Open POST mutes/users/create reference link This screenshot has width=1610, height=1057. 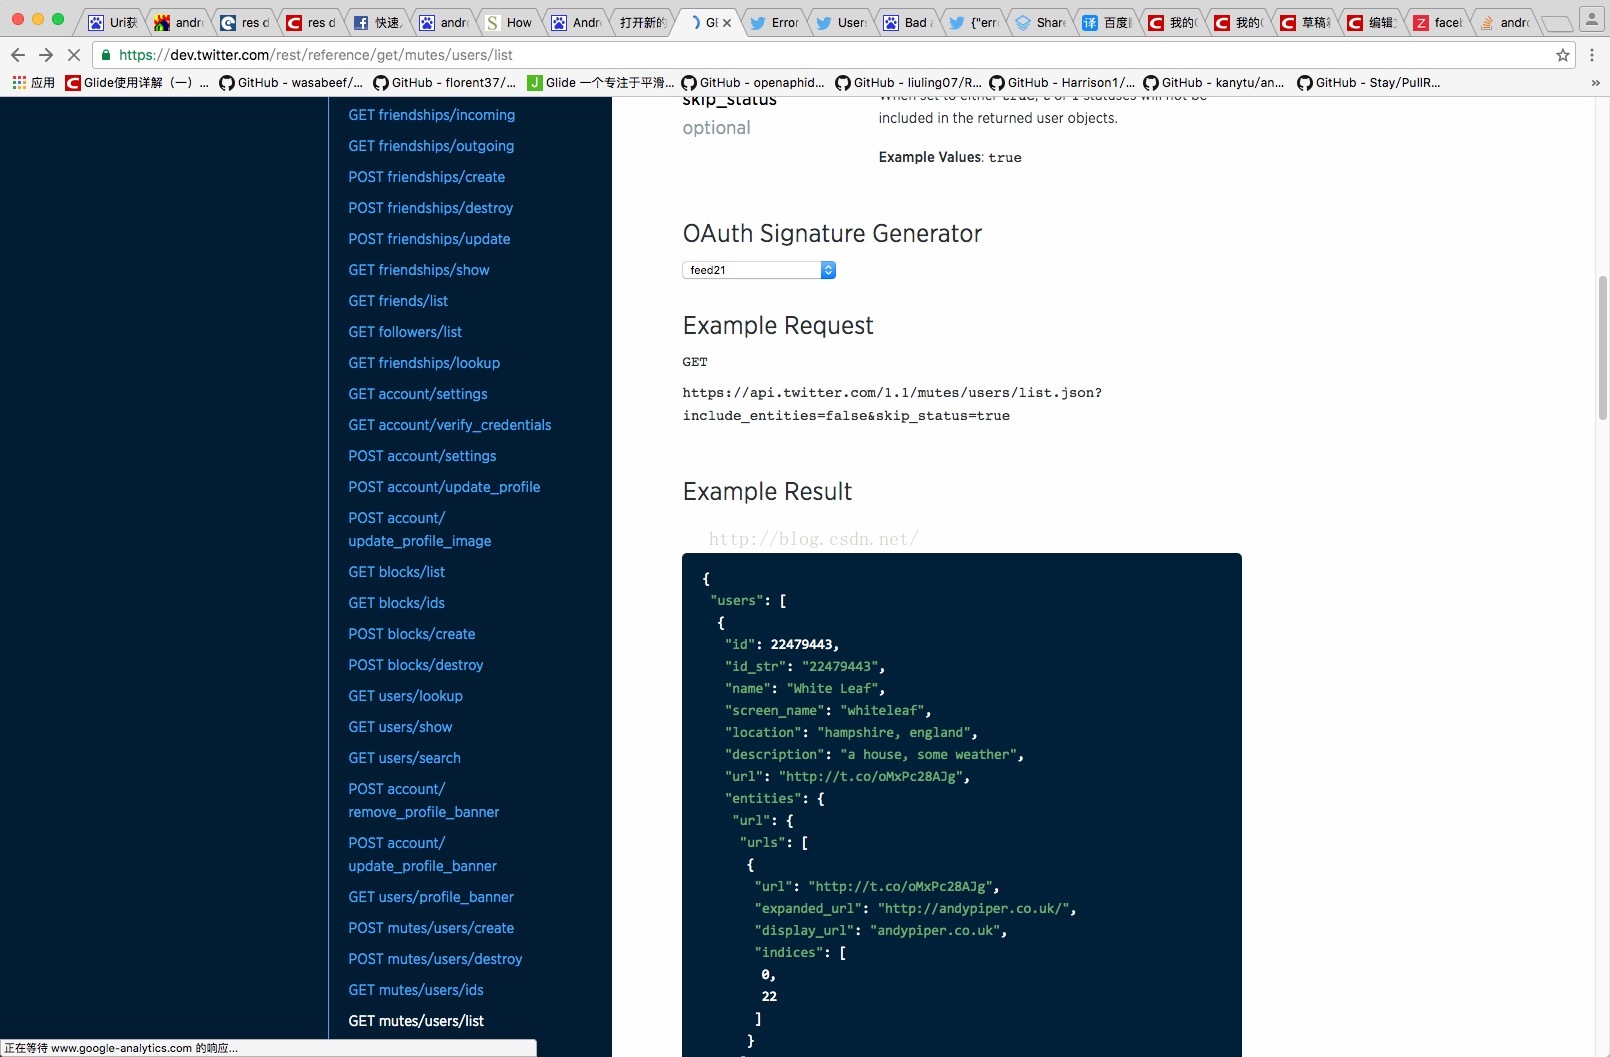point(431,928)
